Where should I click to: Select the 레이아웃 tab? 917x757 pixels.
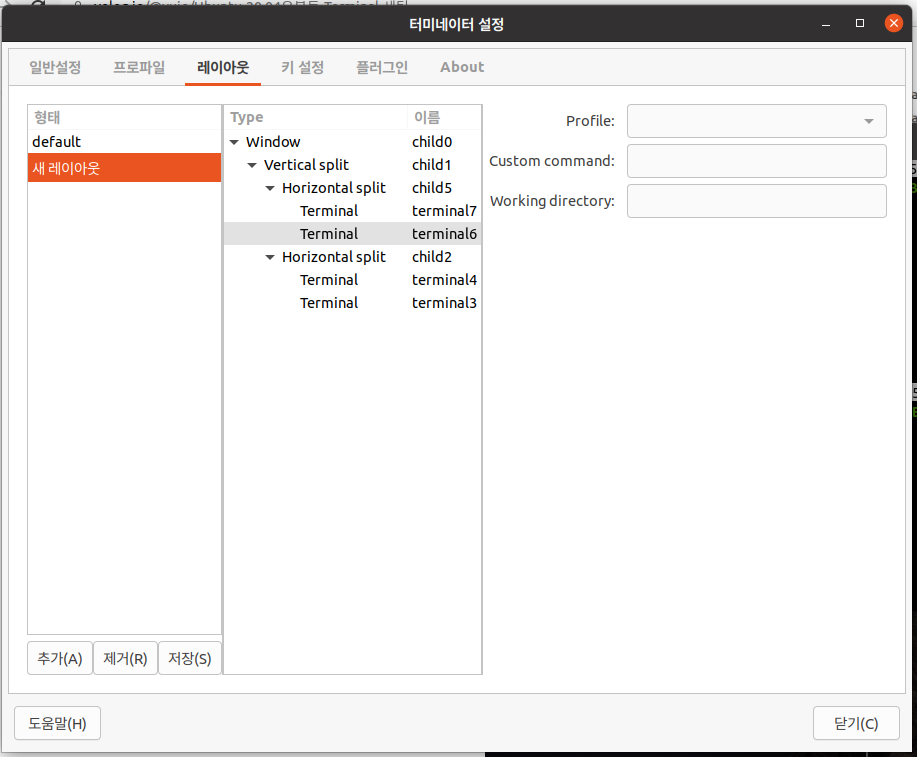click(223, 67)
